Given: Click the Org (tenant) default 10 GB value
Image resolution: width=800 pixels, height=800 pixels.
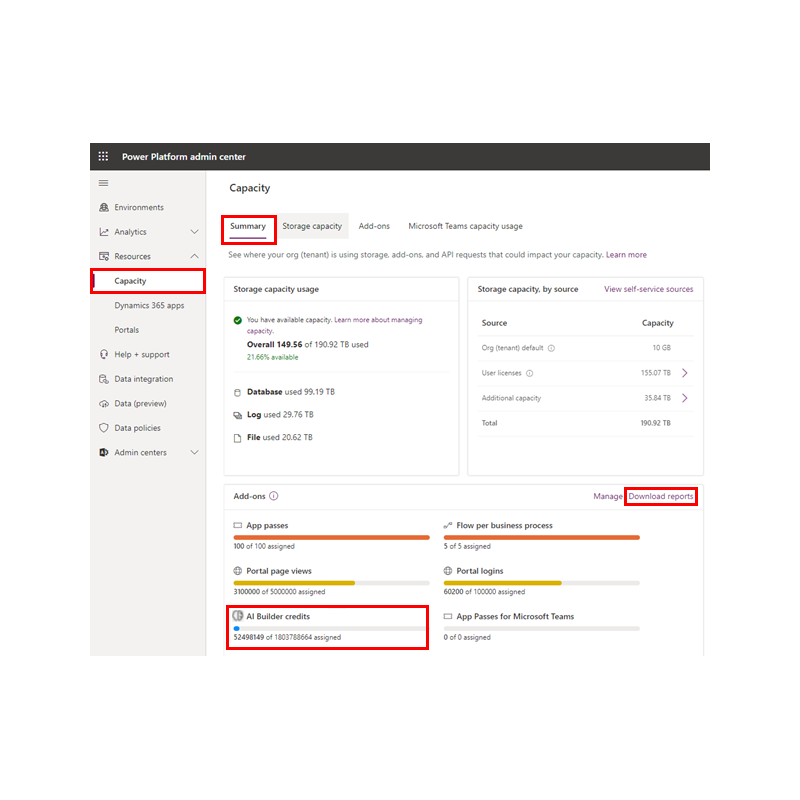Looking at the screenshot, I should click(662, 347).
